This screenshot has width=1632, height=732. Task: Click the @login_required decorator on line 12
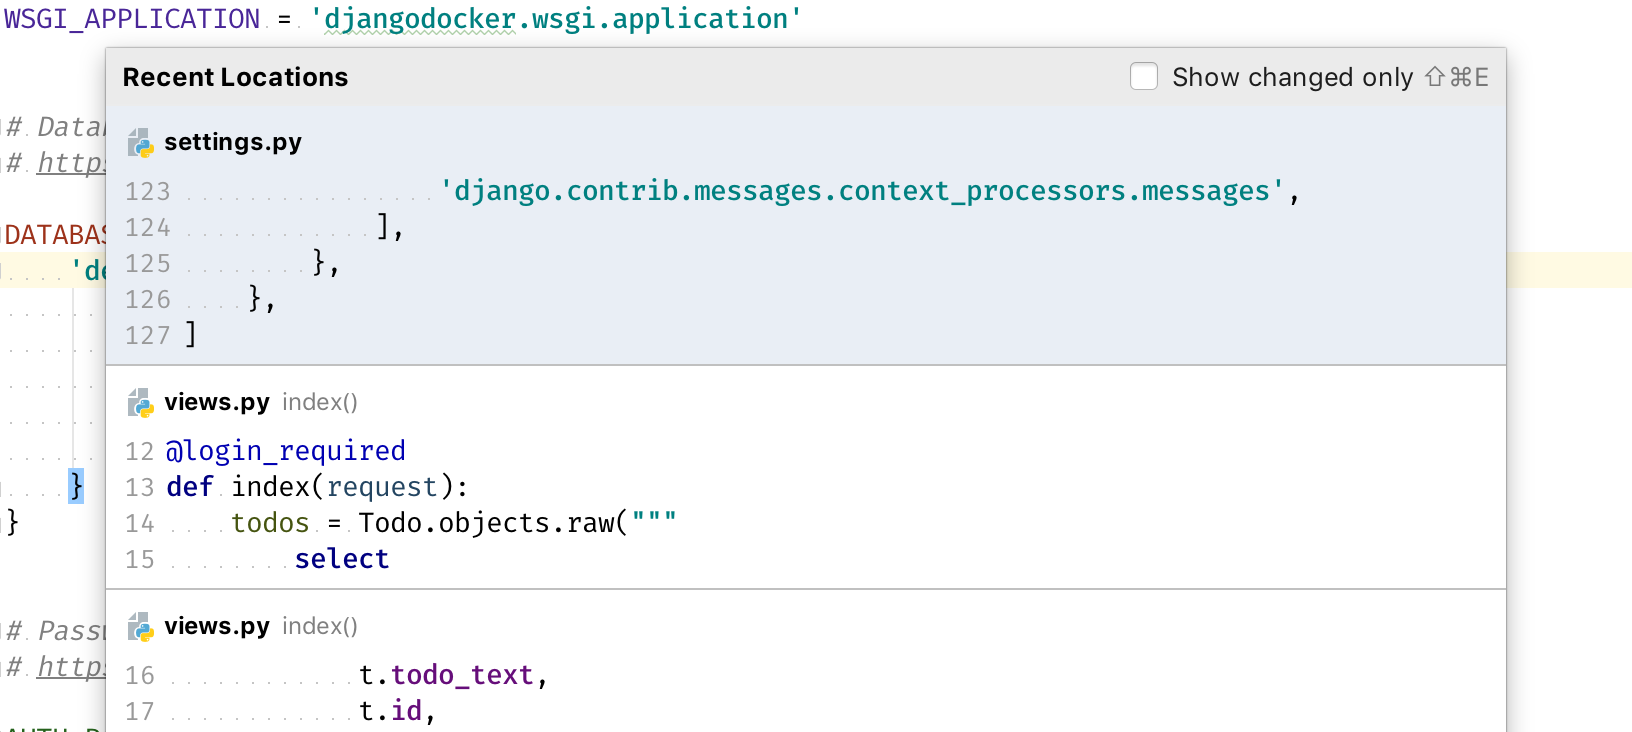click(x=286, y=451)
